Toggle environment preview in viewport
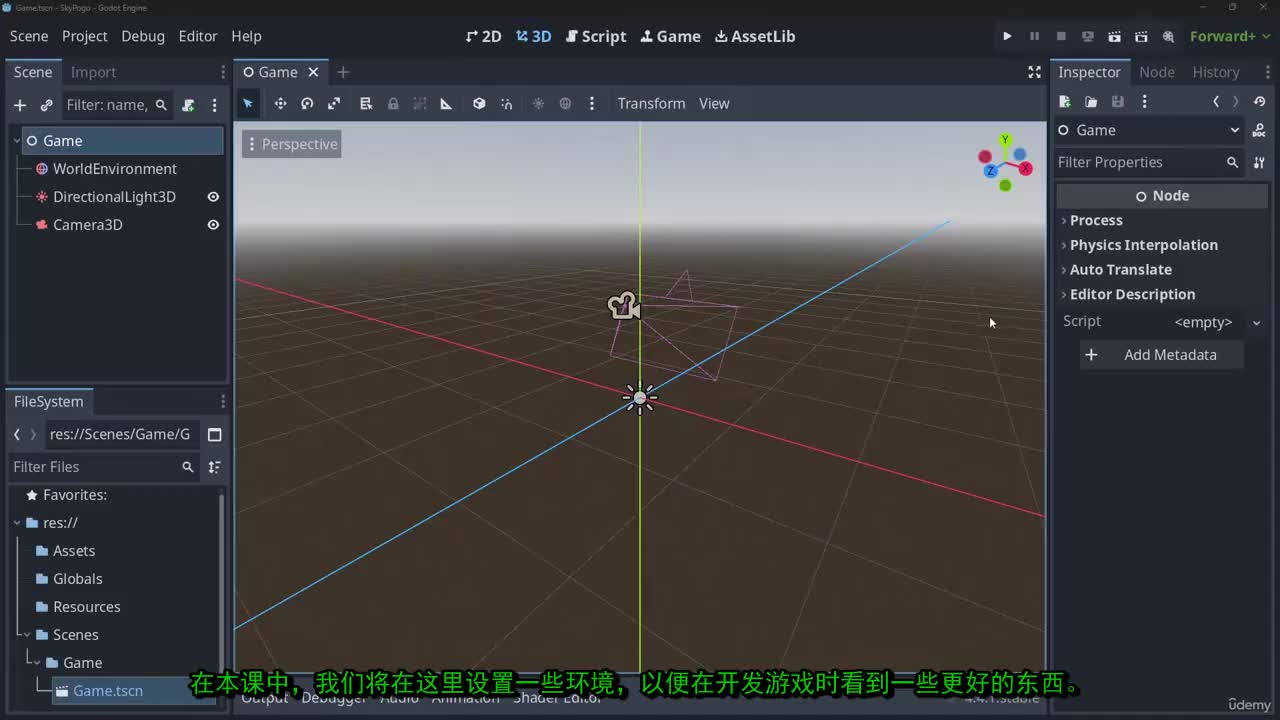The image size is (1280, 720). (x=565, y=103)
